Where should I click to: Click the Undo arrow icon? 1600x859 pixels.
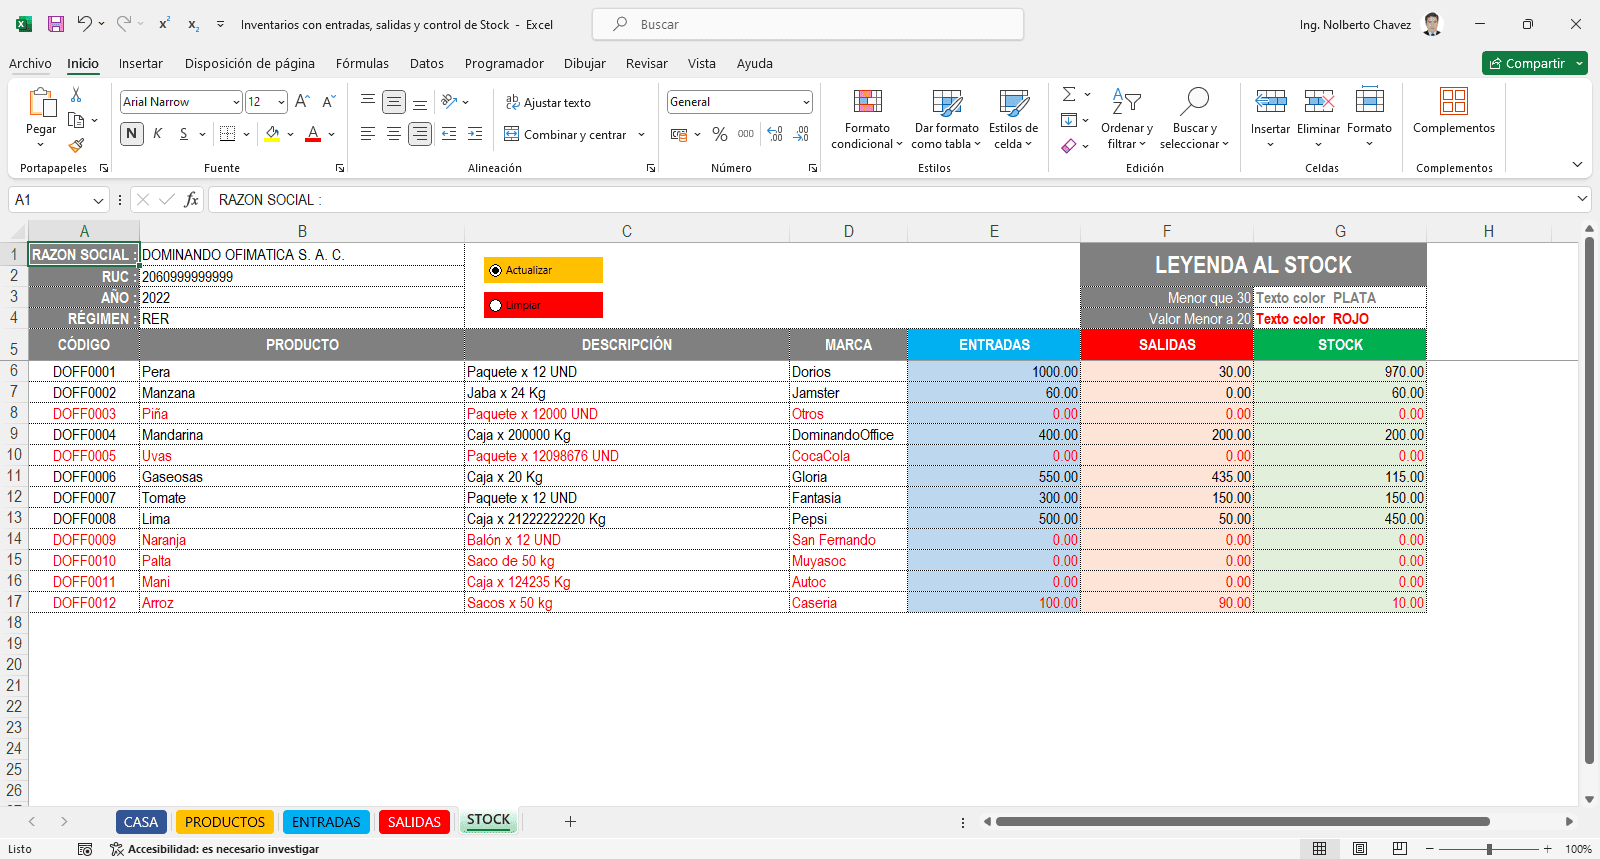pyautogui.click(x=85, y=24)
